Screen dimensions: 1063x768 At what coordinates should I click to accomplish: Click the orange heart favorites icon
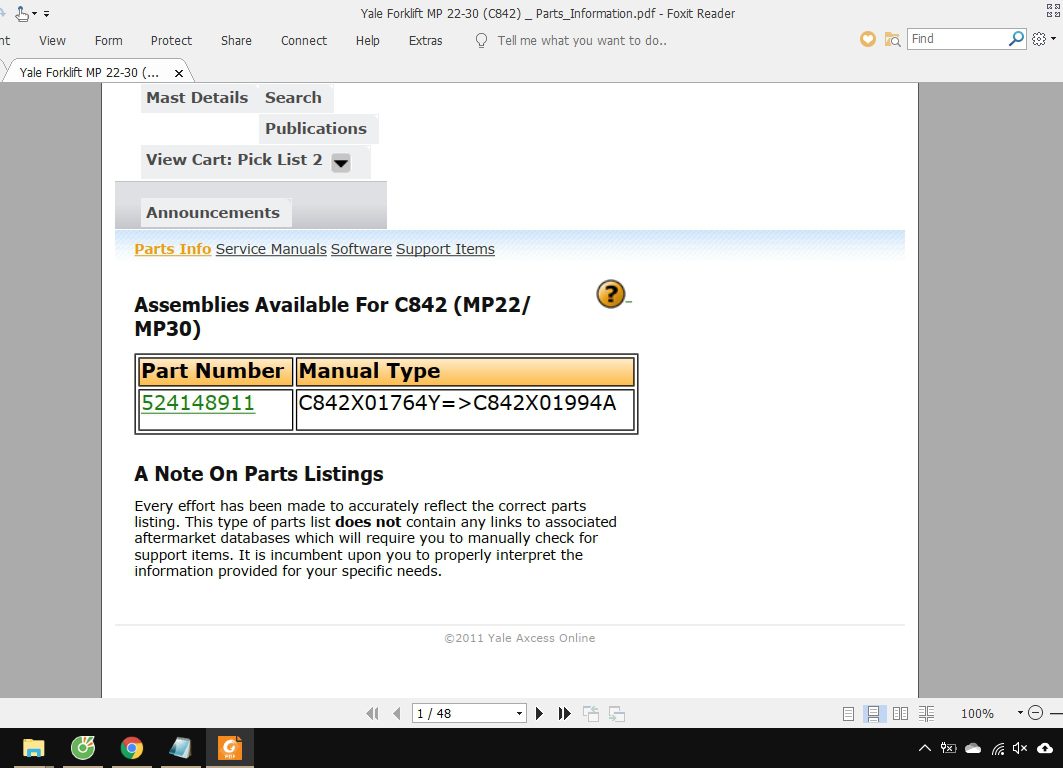click(868, 39)
